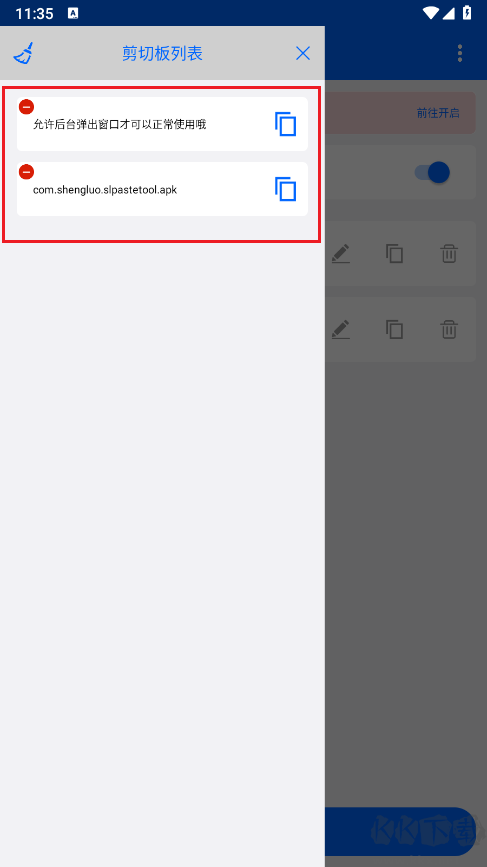Delete the com.shengluo.slpastetool.apk entry via red minus
The width and height of the screenshot is (487, 867).
[27, 172]
